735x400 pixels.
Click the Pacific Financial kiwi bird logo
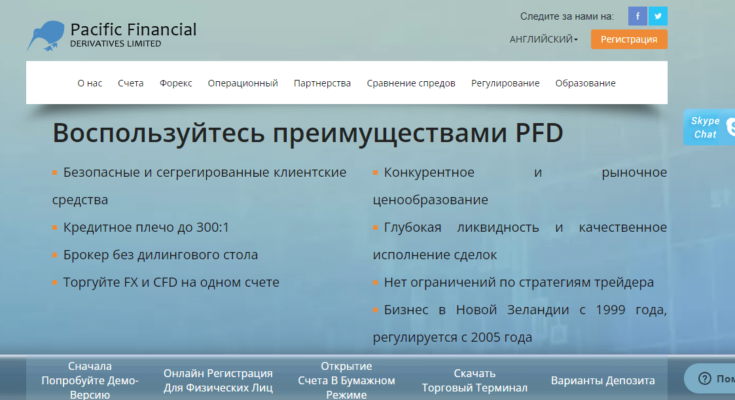(45, 36)
